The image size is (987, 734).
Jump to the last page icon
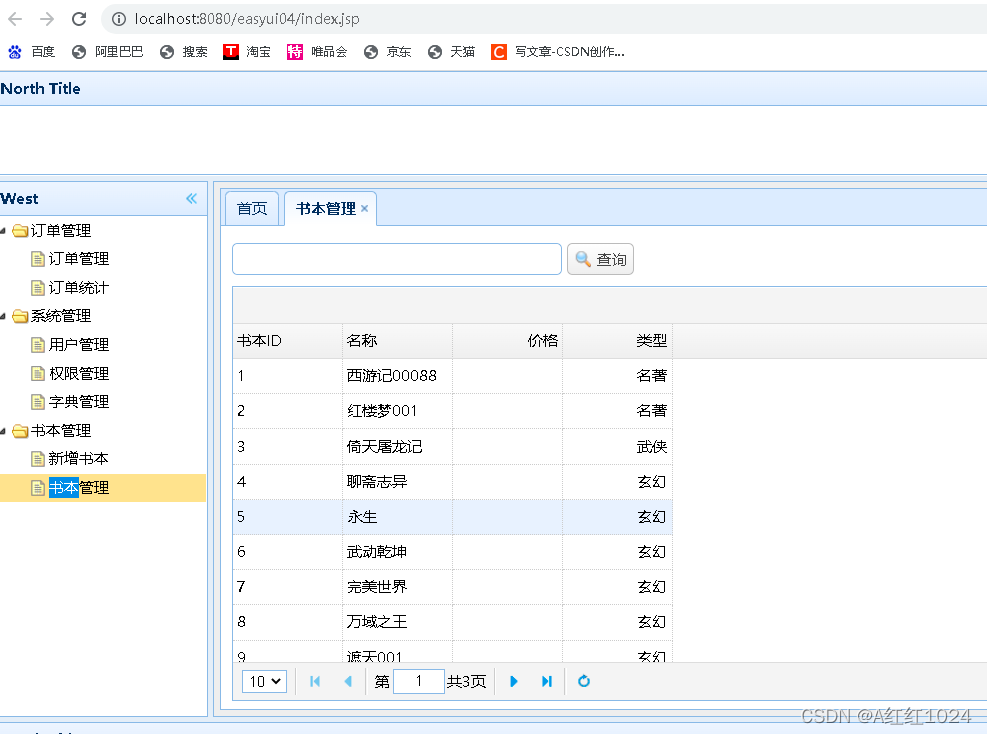[x=546, y=681]
